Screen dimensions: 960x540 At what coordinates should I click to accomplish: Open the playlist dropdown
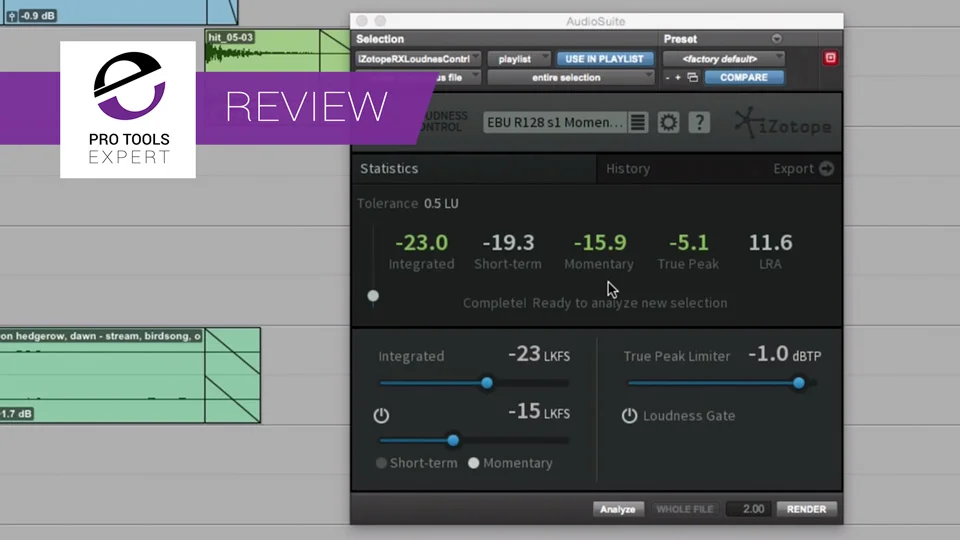click(x=519, y=59)
